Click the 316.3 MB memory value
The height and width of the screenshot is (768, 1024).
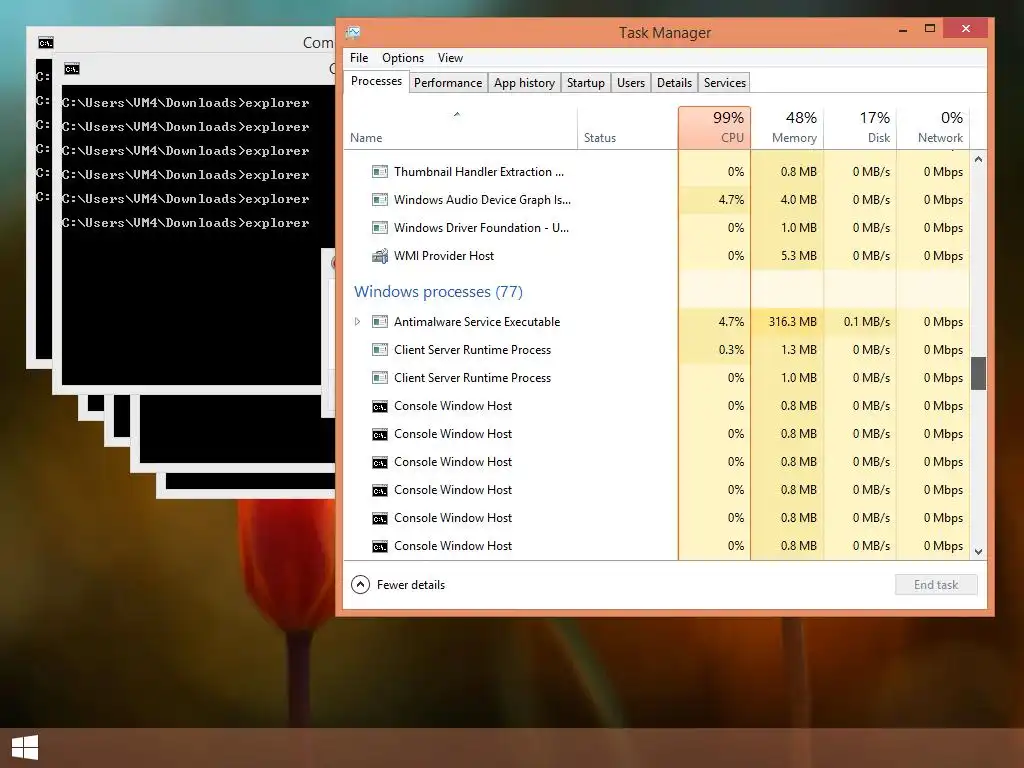tap(793, 321)
